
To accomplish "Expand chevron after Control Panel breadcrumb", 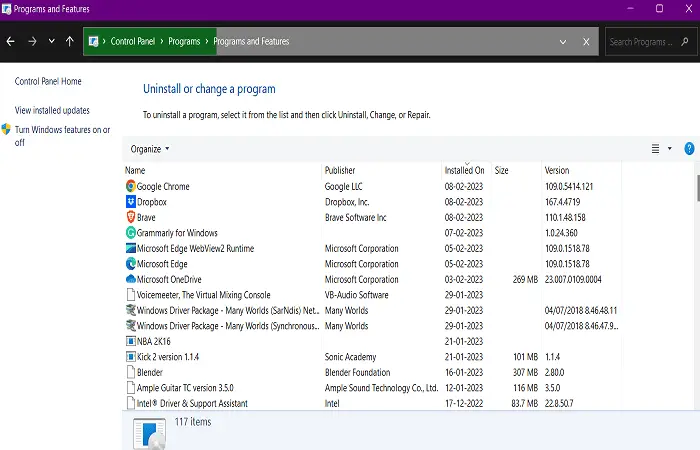I will coord(162,42).
